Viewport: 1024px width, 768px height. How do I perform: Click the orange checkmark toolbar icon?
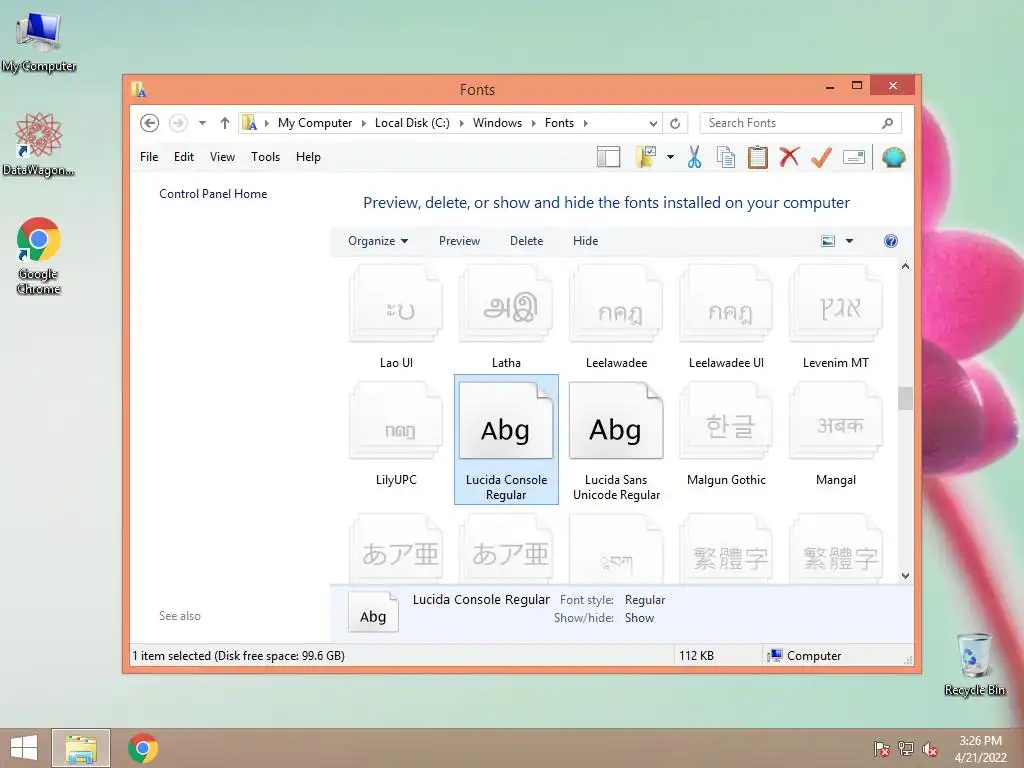click(821, 157)
